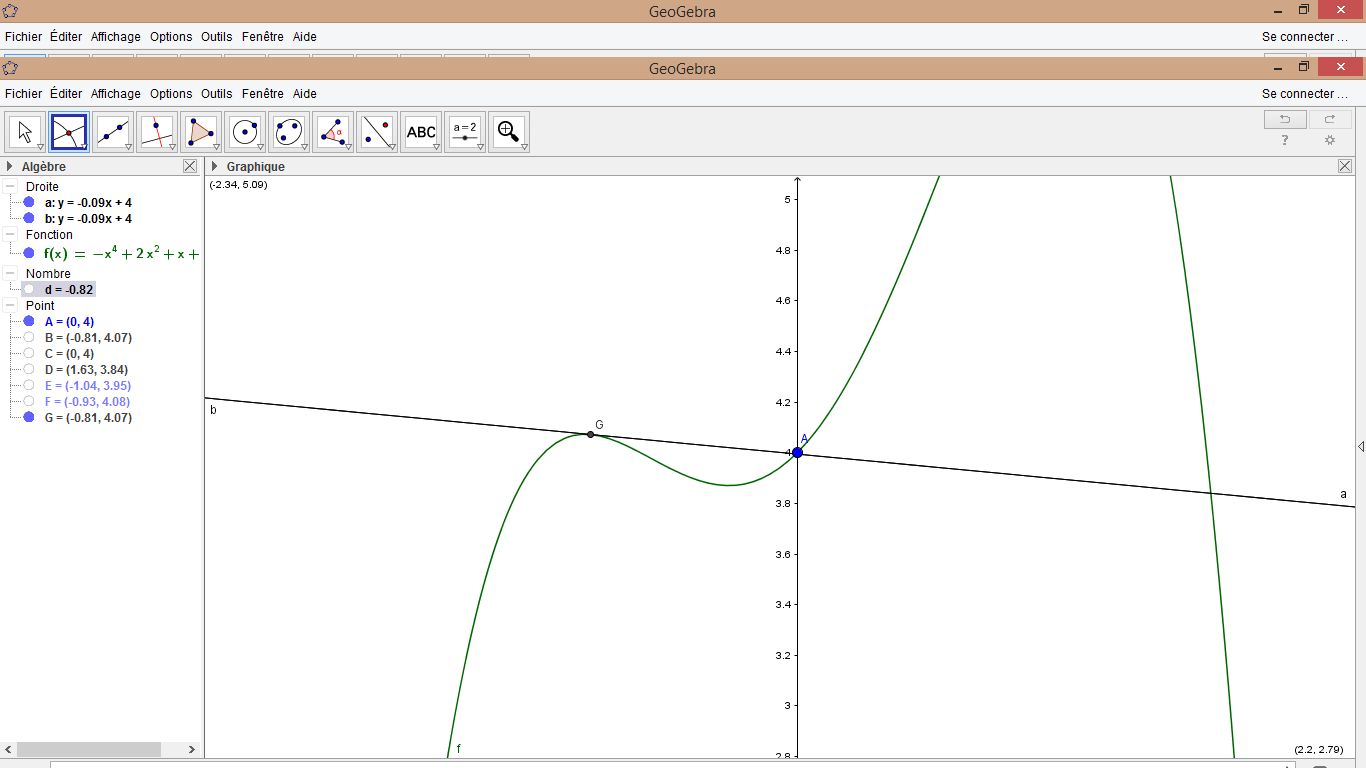This screenshot has width=1366, height=768.
Task: Collapse the Droite category
Action: click(x=10, y=187)
